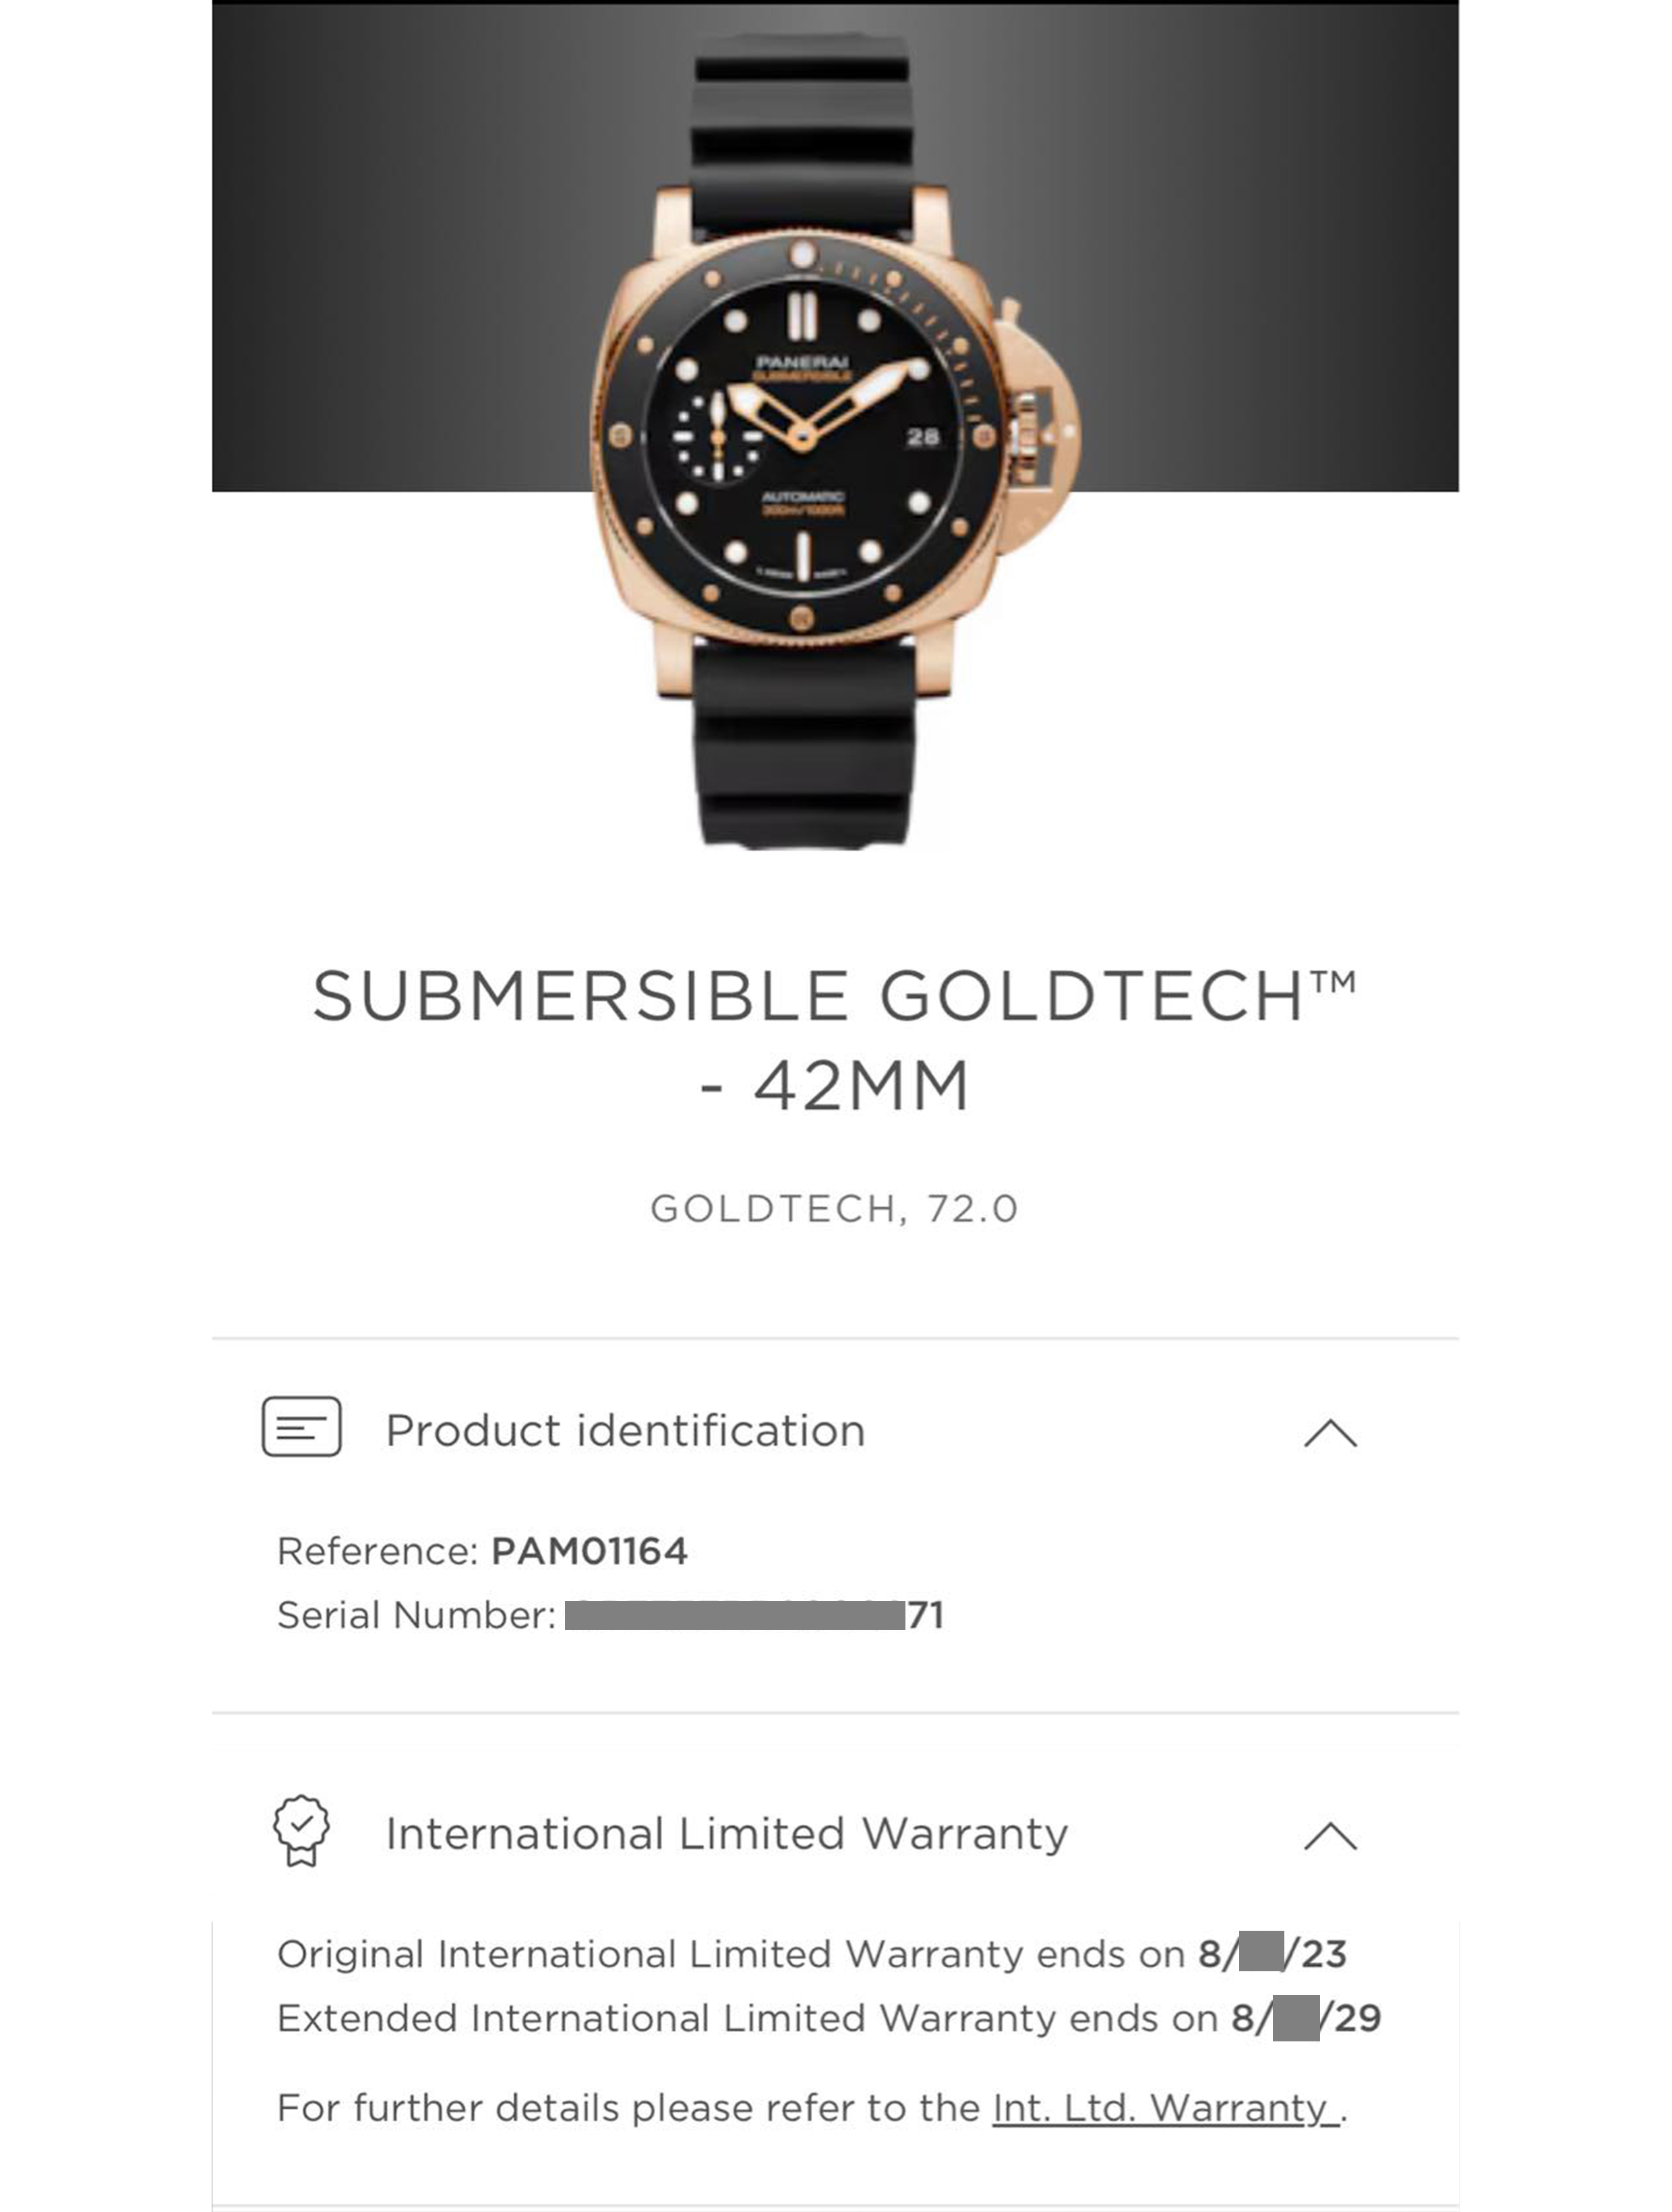1672x2212 pixels.
Task: Click the Extended warranty end date
Action: point(1305,2018)
